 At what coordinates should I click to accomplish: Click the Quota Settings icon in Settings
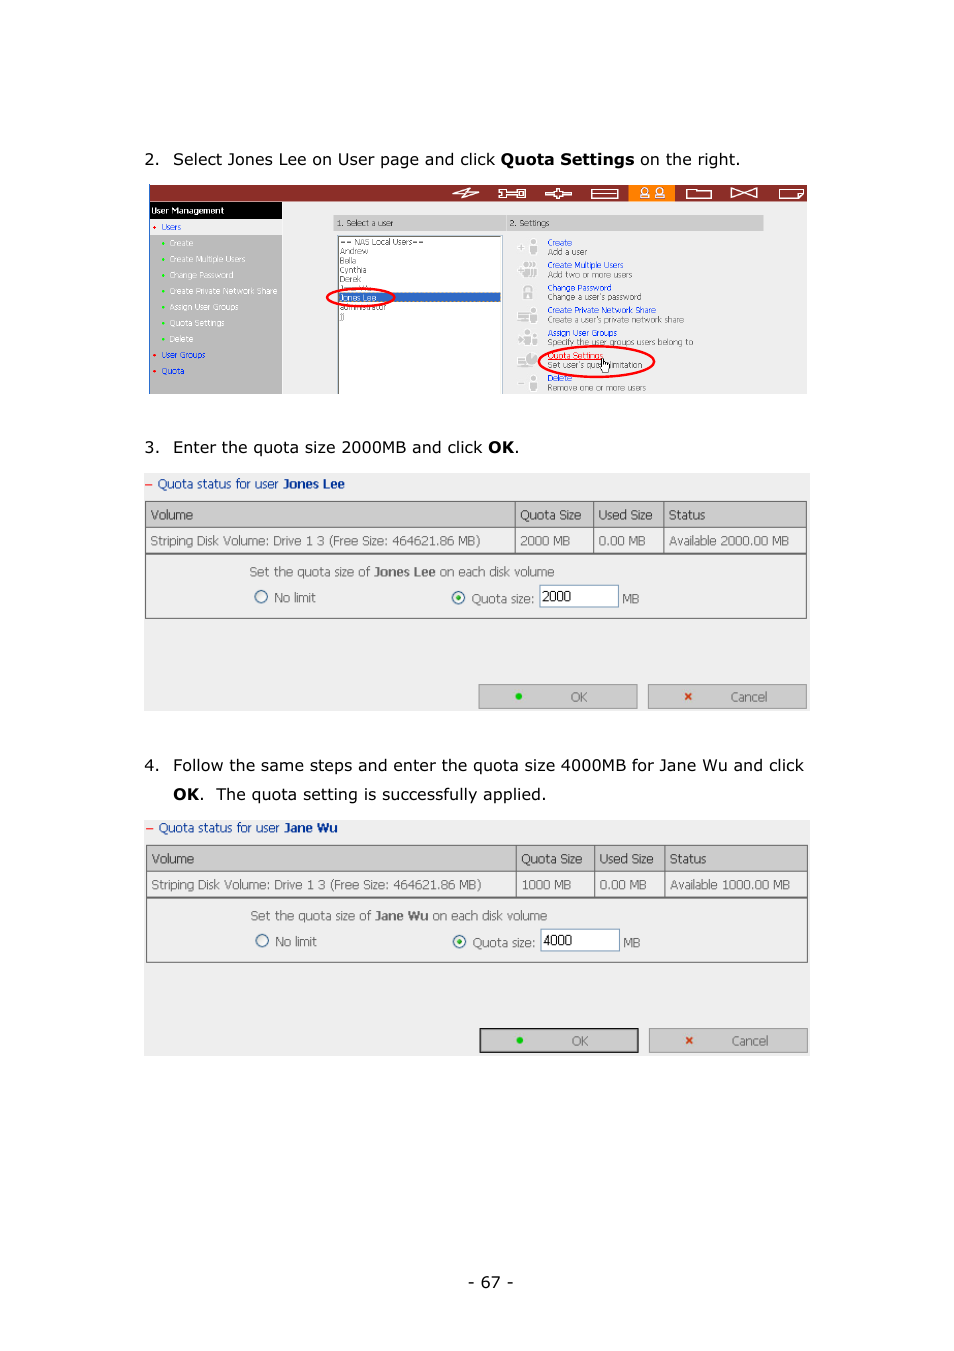[x=529, y=360]
